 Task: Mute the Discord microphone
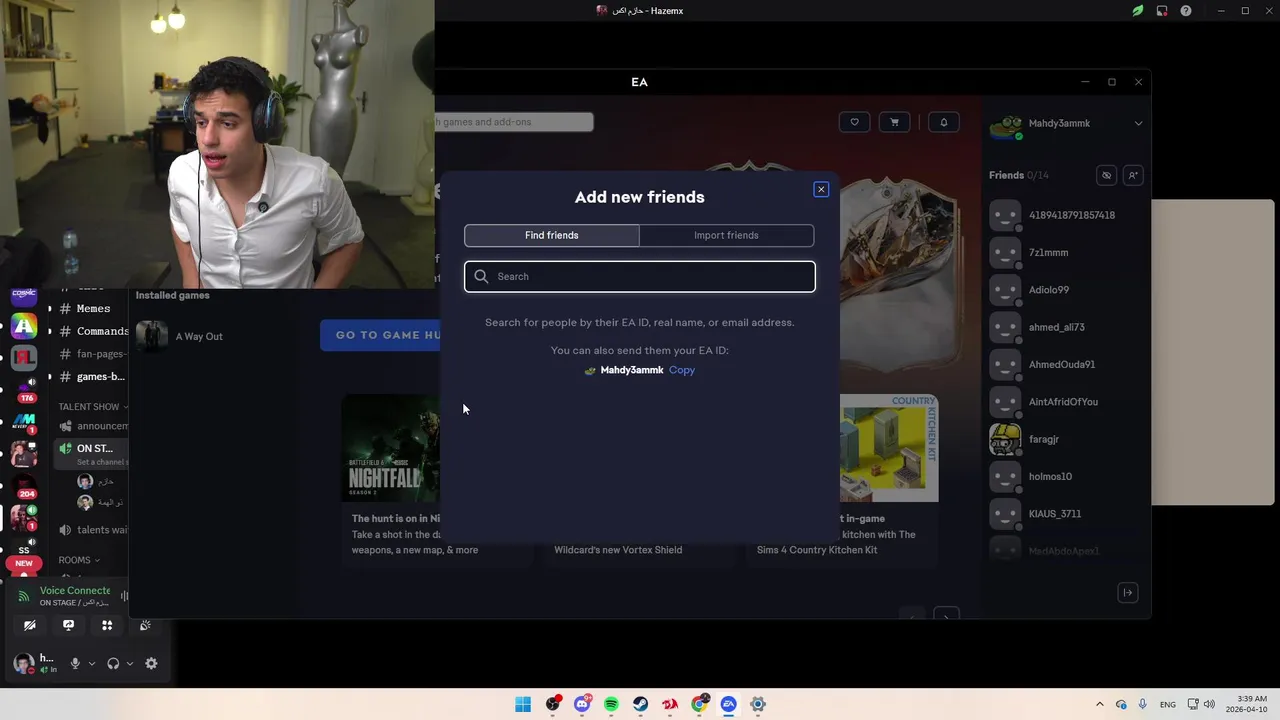click(x=75, y=663)
